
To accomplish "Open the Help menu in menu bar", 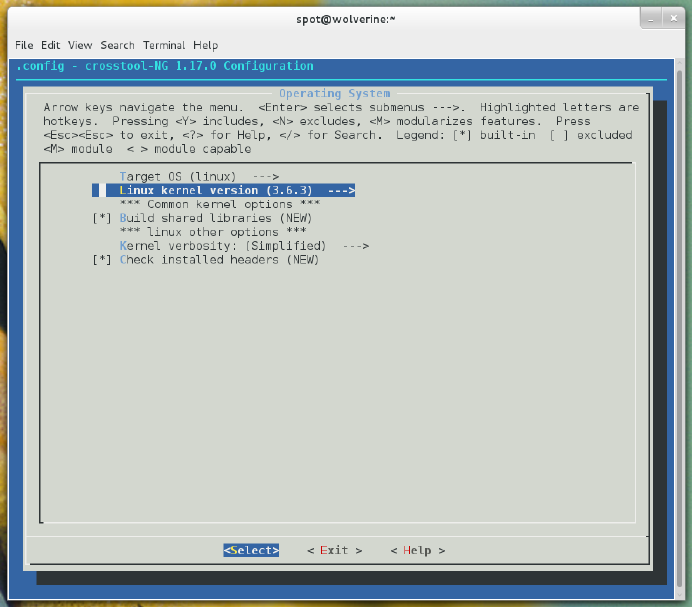I will coord(205,45).
